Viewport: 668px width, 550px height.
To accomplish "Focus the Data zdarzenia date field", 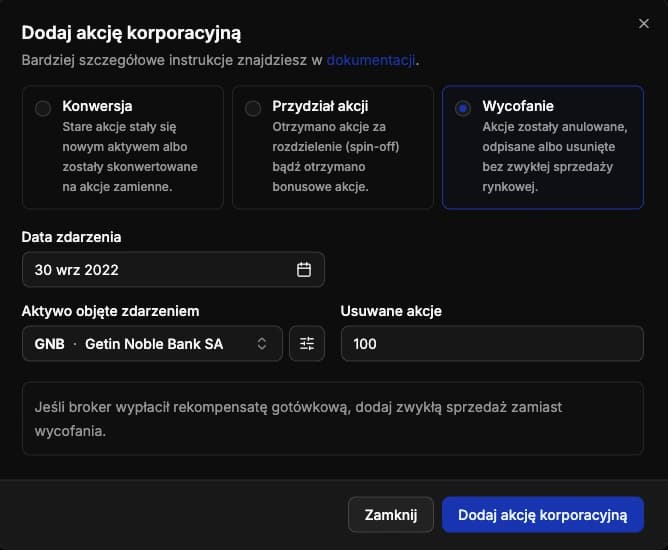I will tap(173, 269).
